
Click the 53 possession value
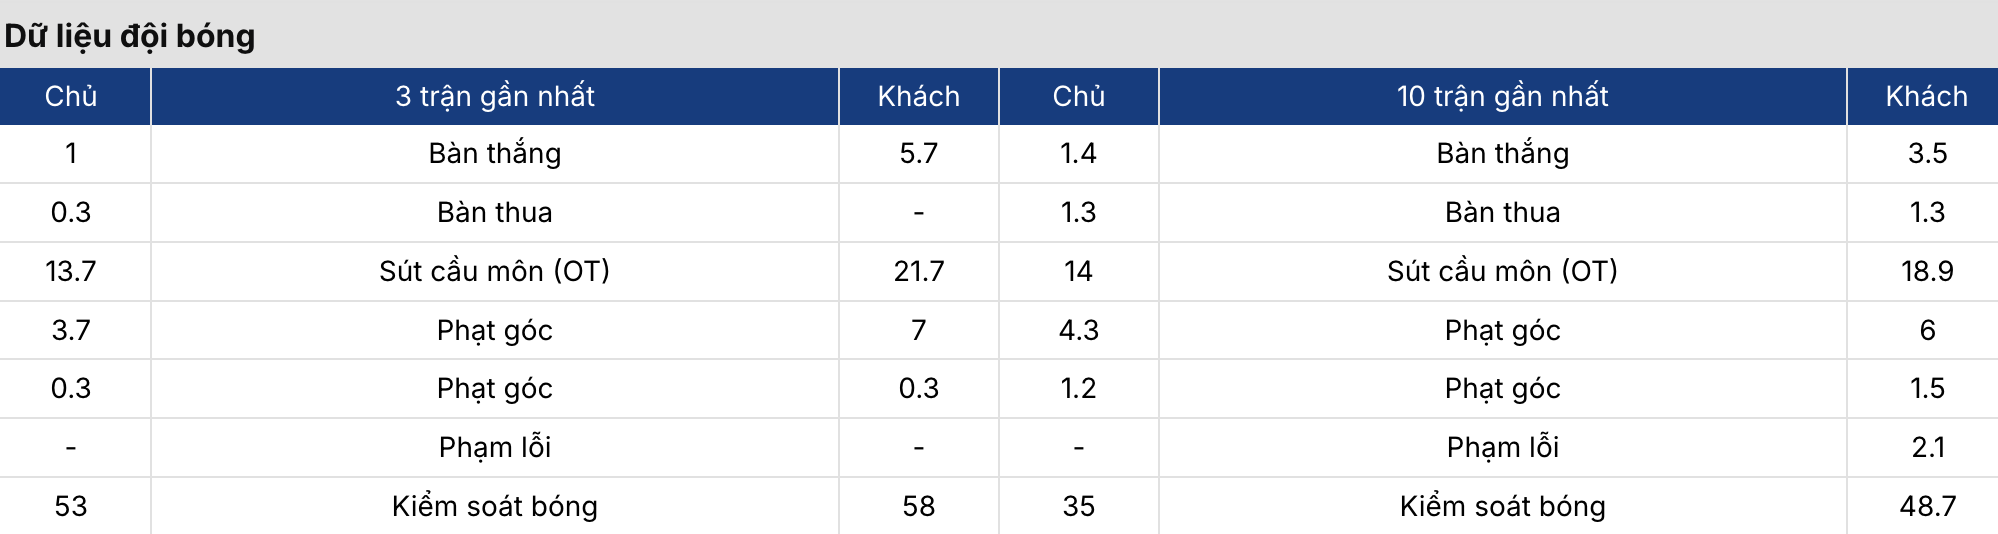coord(71,506)
